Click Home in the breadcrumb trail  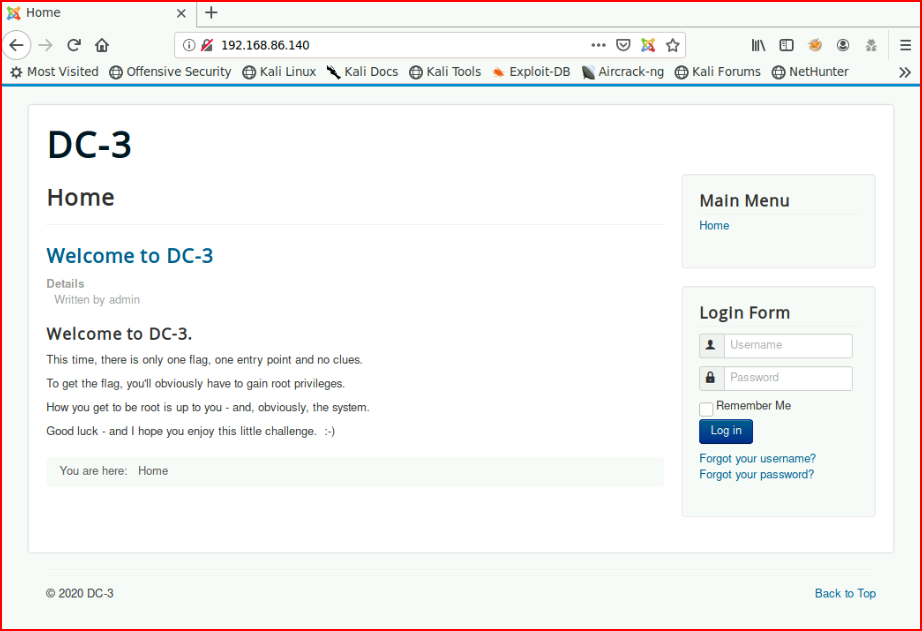pyautogui.click(x=153, y=470)
